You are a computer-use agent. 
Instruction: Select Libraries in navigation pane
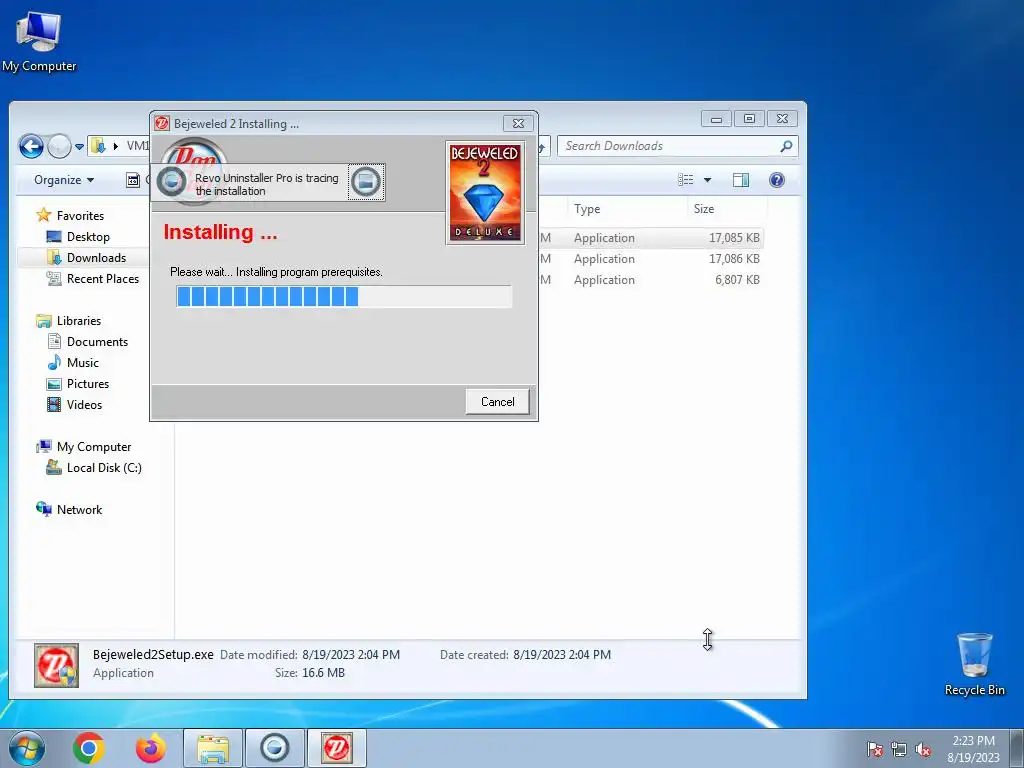[78, 321]
